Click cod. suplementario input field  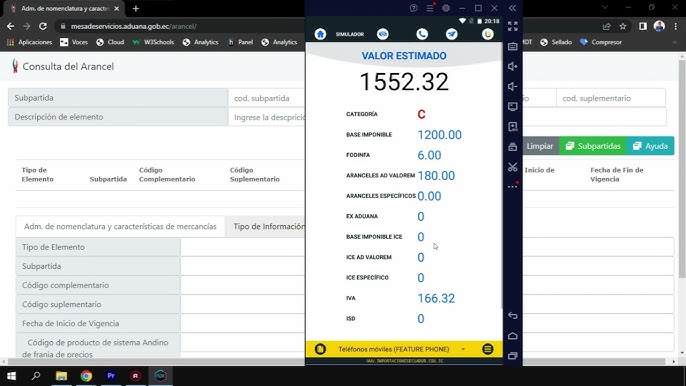pos(611,98)
